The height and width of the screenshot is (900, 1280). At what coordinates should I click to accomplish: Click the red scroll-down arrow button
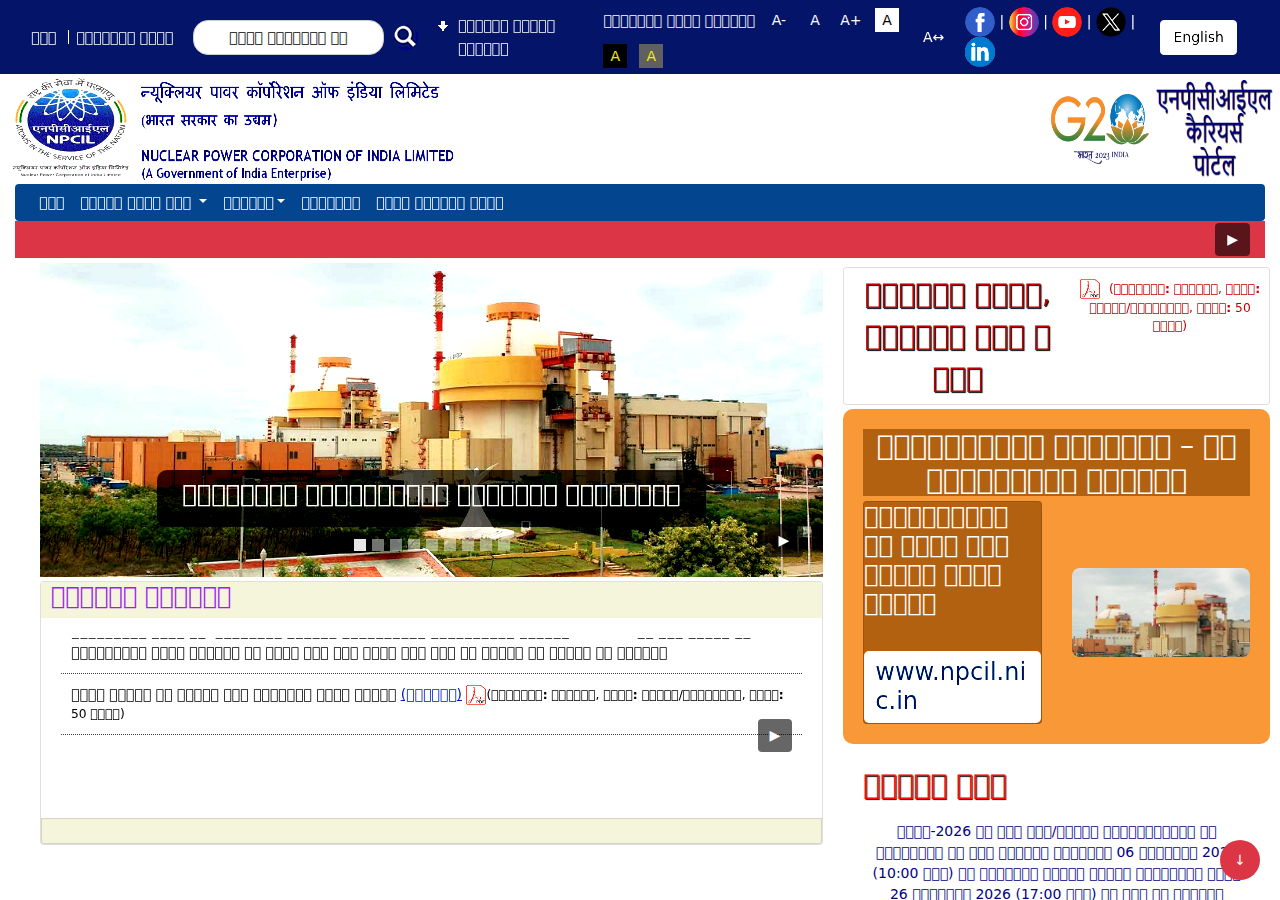(x=1240, y=860)
